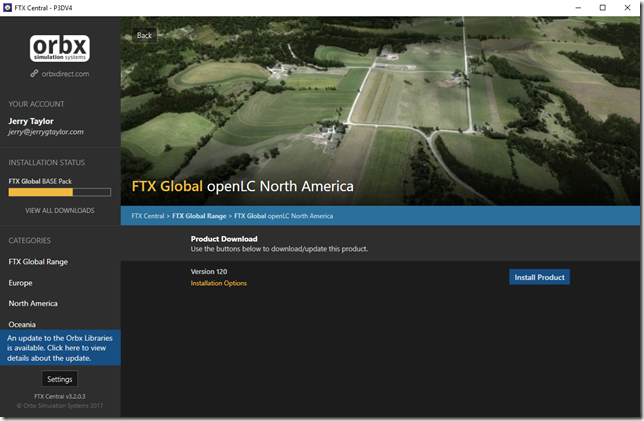Click the FTX Global BASE Pack progress bar
This screenshot has width=644, height=421.
pos(60,192)
